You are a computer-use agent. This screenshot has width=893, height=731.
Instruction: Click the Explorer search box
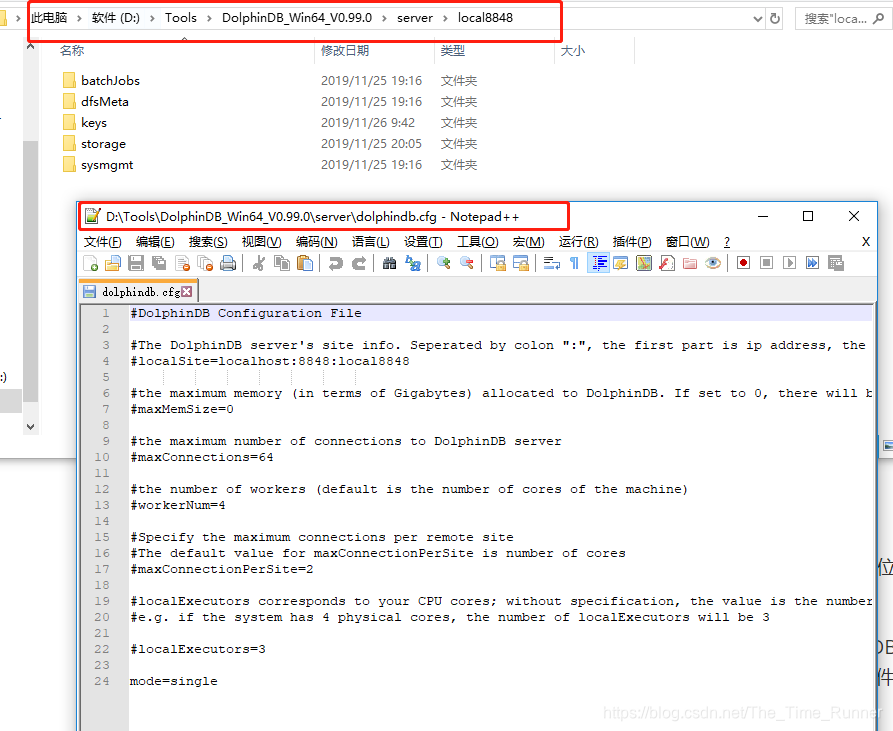pyautogui.click(x=843, y=19)
